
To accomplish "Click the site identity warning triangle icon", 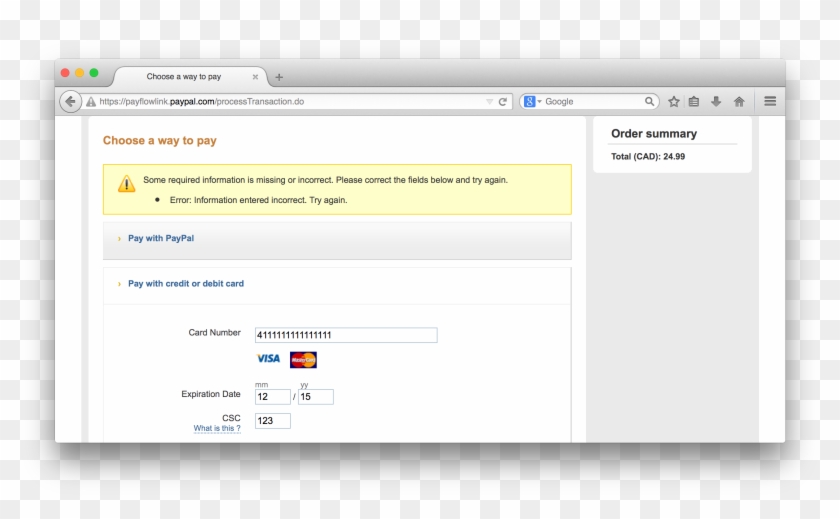I will 91,102.
